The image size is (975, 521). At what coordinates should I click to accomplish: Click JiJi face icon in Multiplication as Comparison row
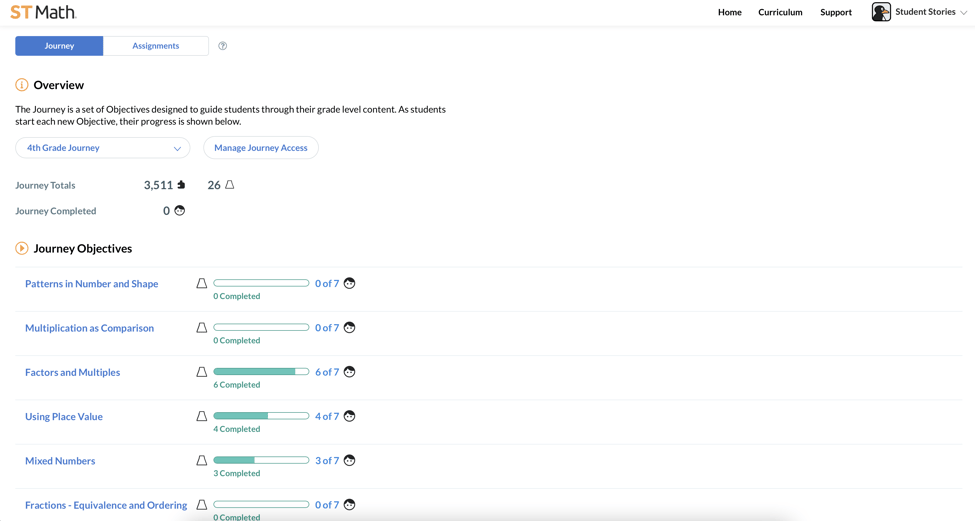tap(349, 328)
